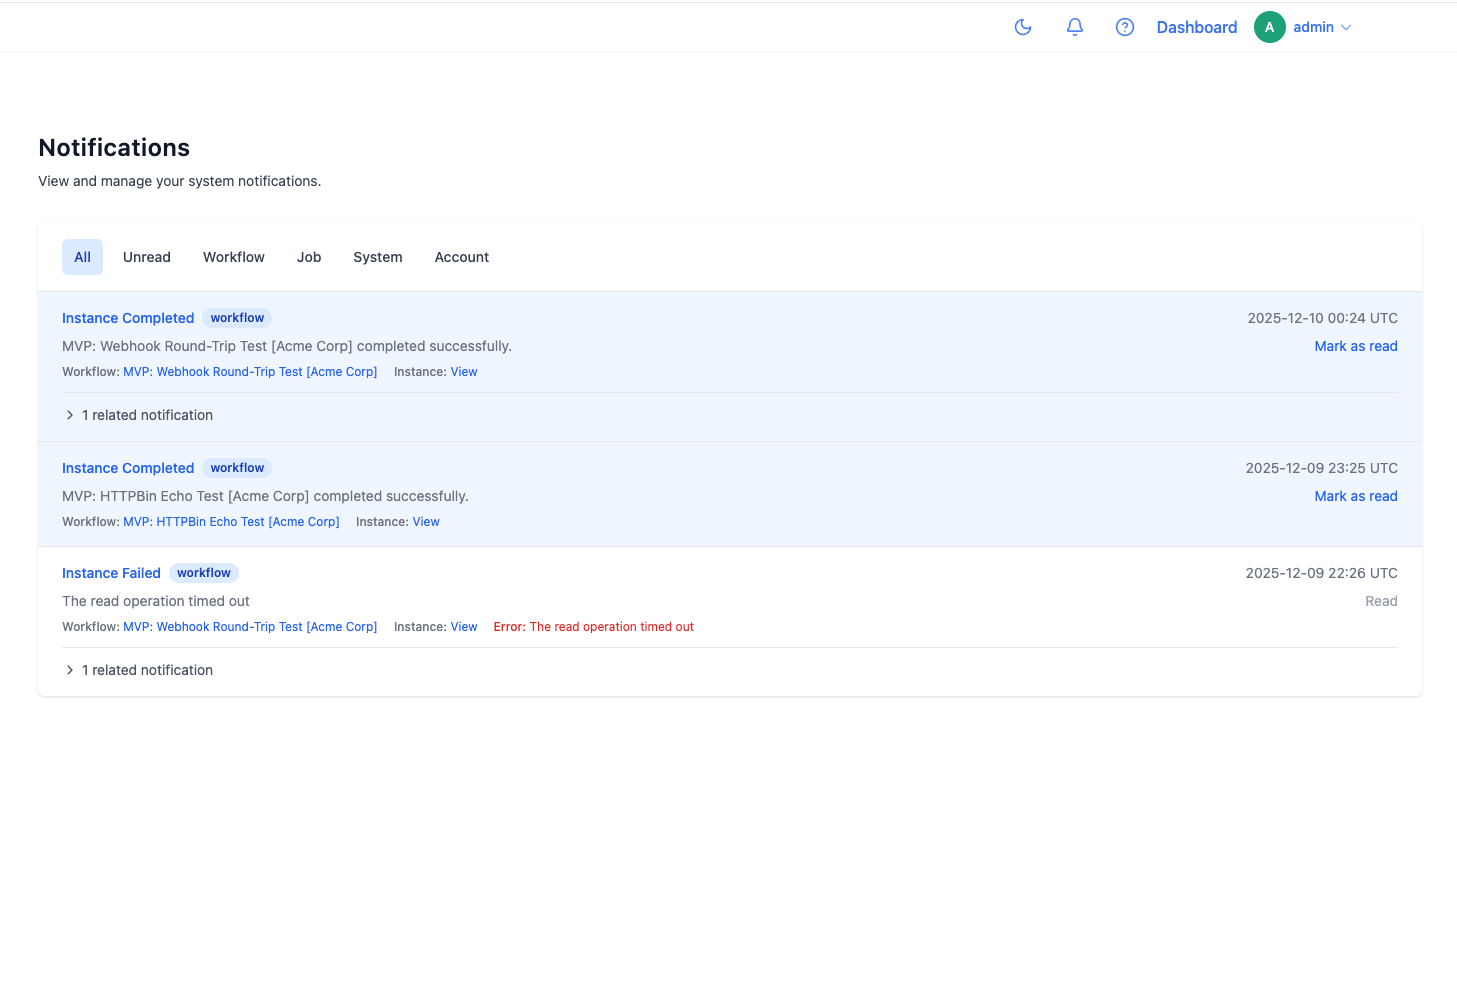Click the help question mark icon
Viewport: 1457px width, 986px height.
click(x=1125, y=27)
